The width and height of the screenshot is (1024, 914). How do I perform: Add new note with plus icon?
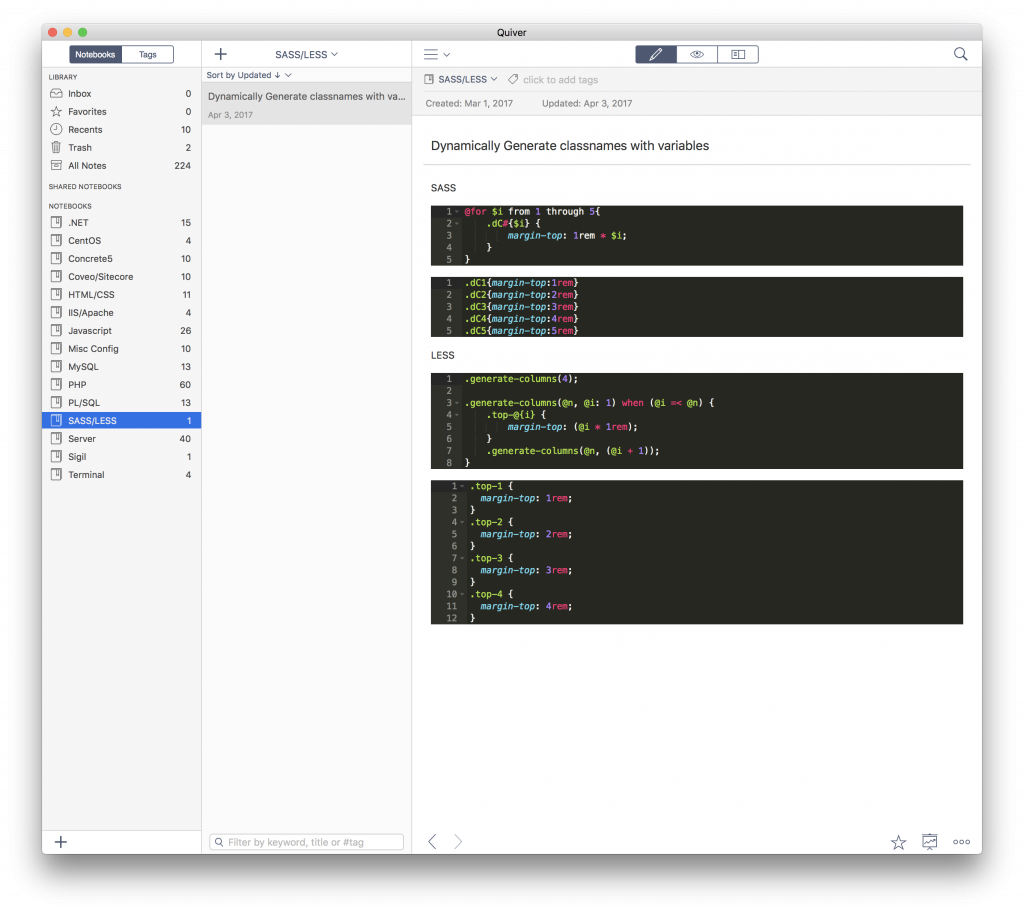point(221,54)
